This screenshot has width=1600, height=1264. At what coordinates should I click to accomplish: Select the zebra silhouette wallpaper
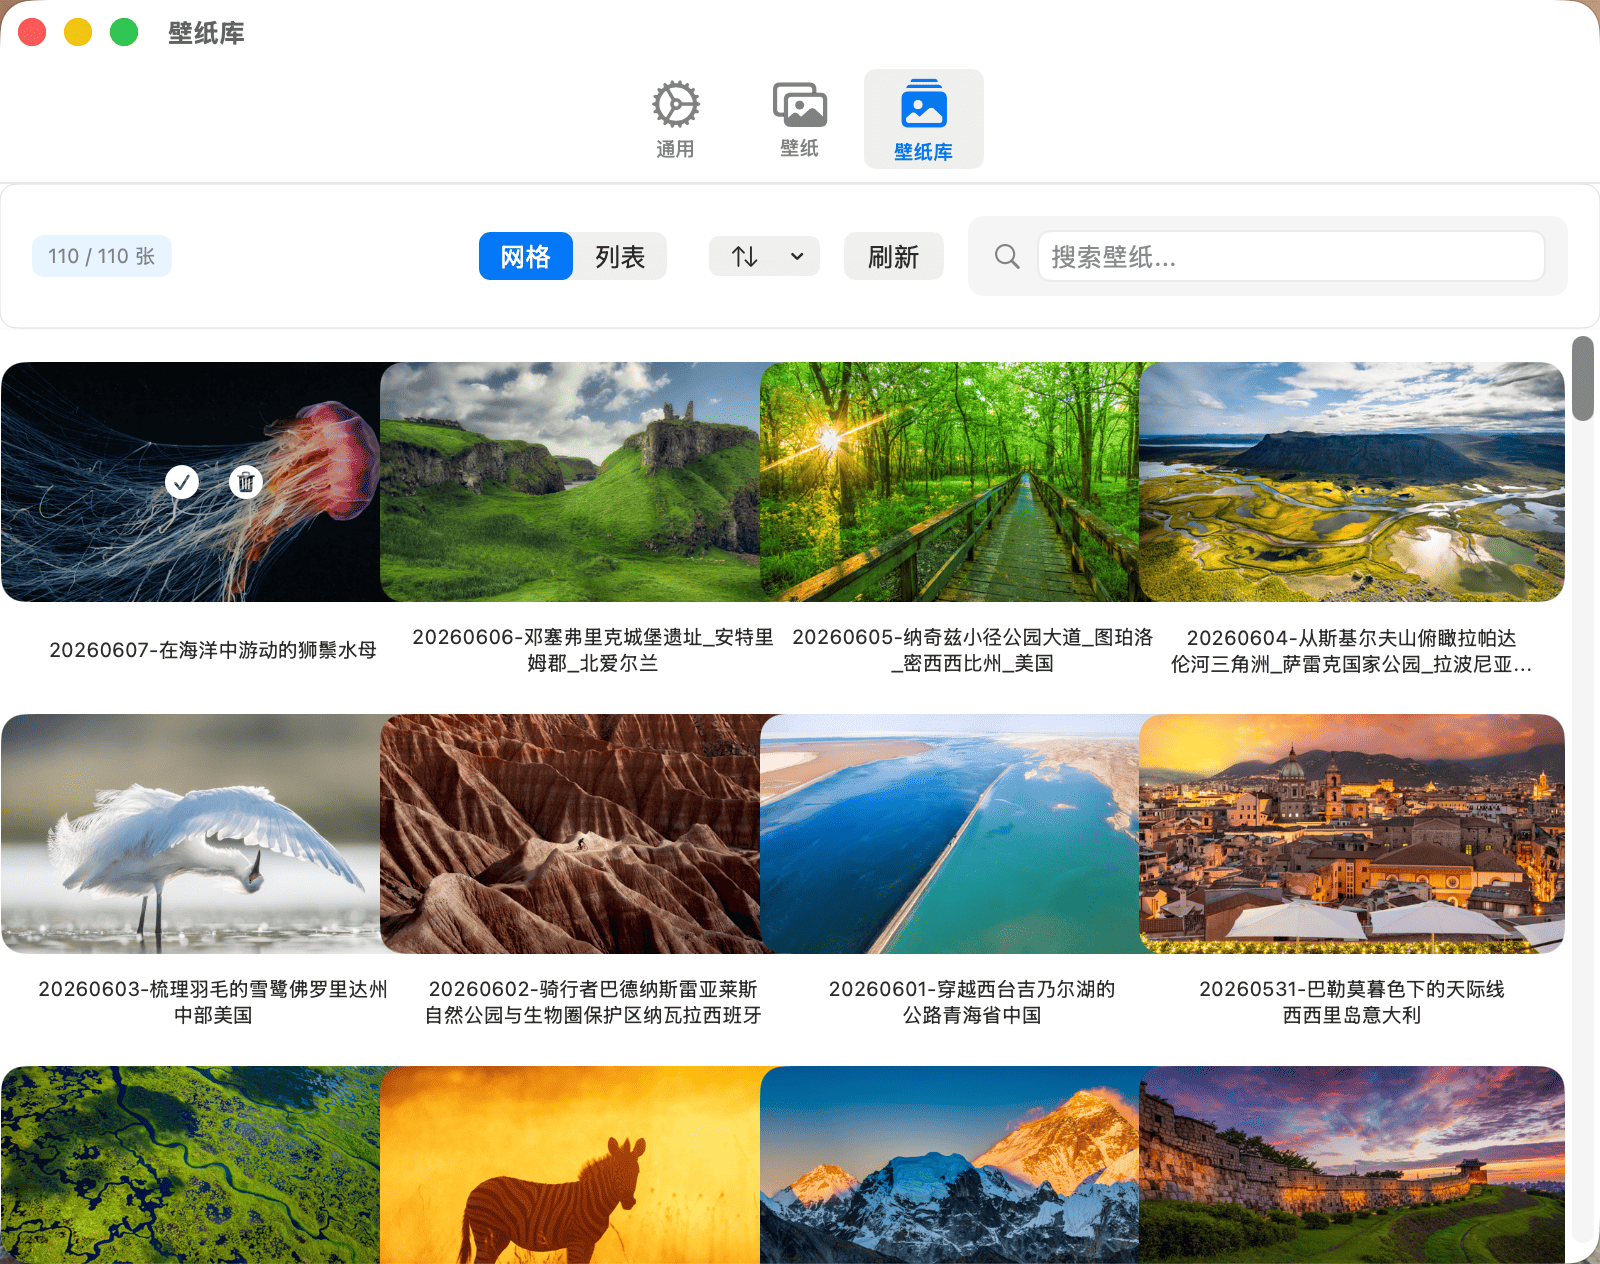tap(570, 1164)
